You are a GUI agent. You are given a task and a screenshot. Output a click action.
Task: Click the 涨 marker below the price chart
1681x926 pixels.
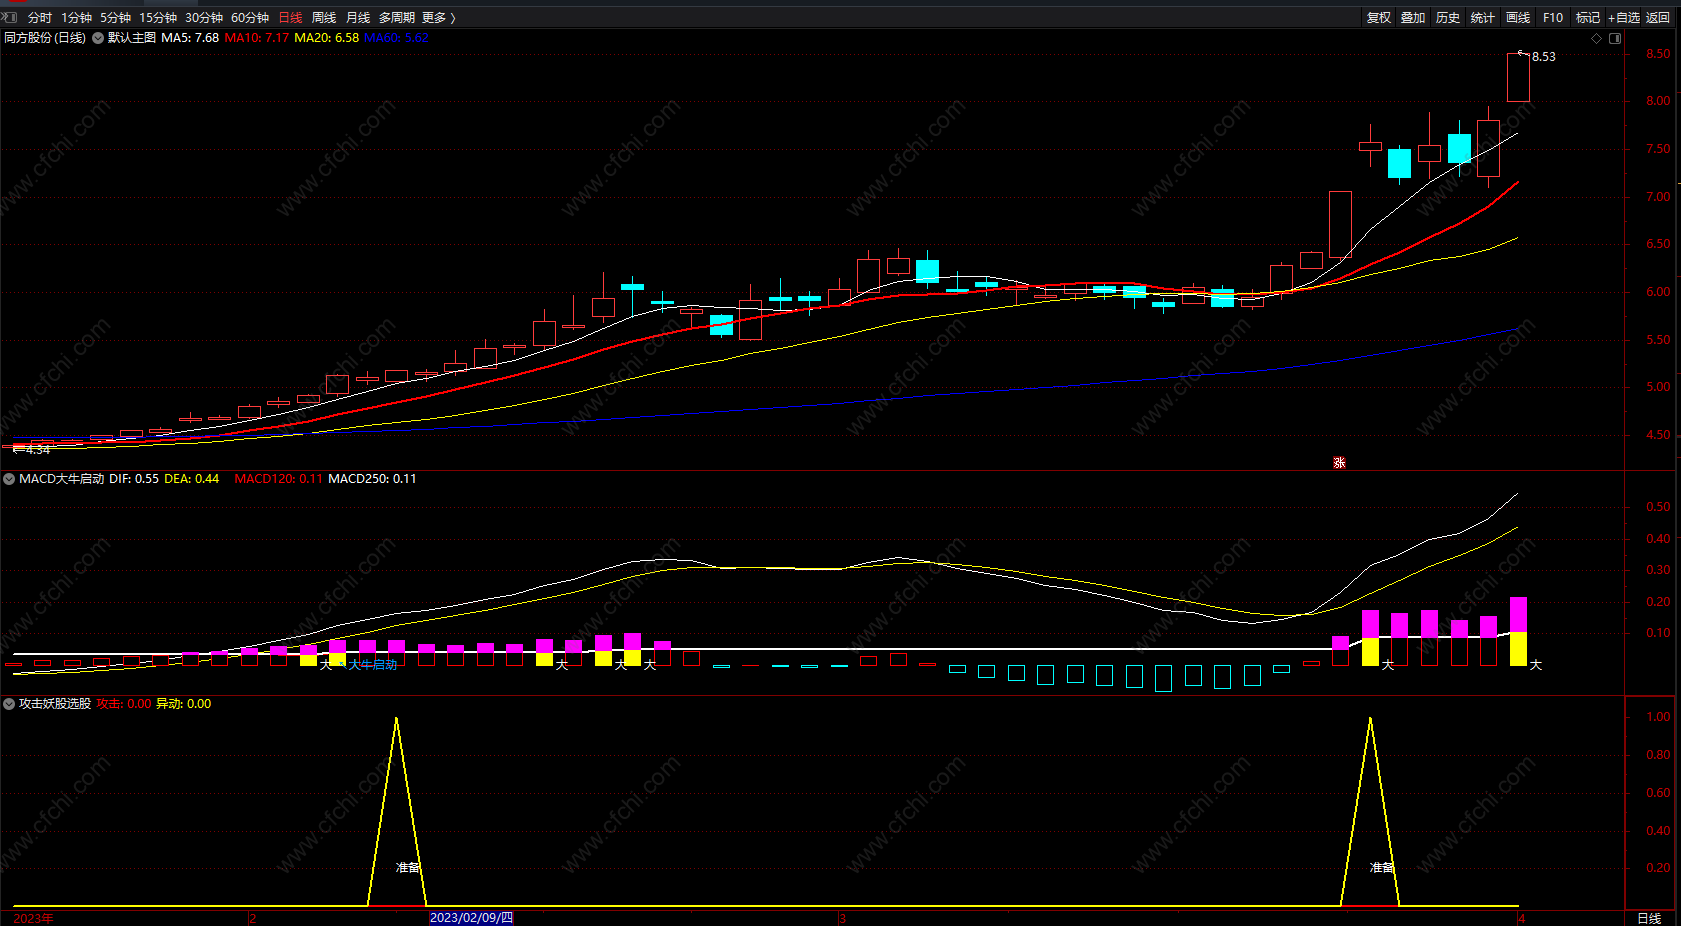(1339, 463)
